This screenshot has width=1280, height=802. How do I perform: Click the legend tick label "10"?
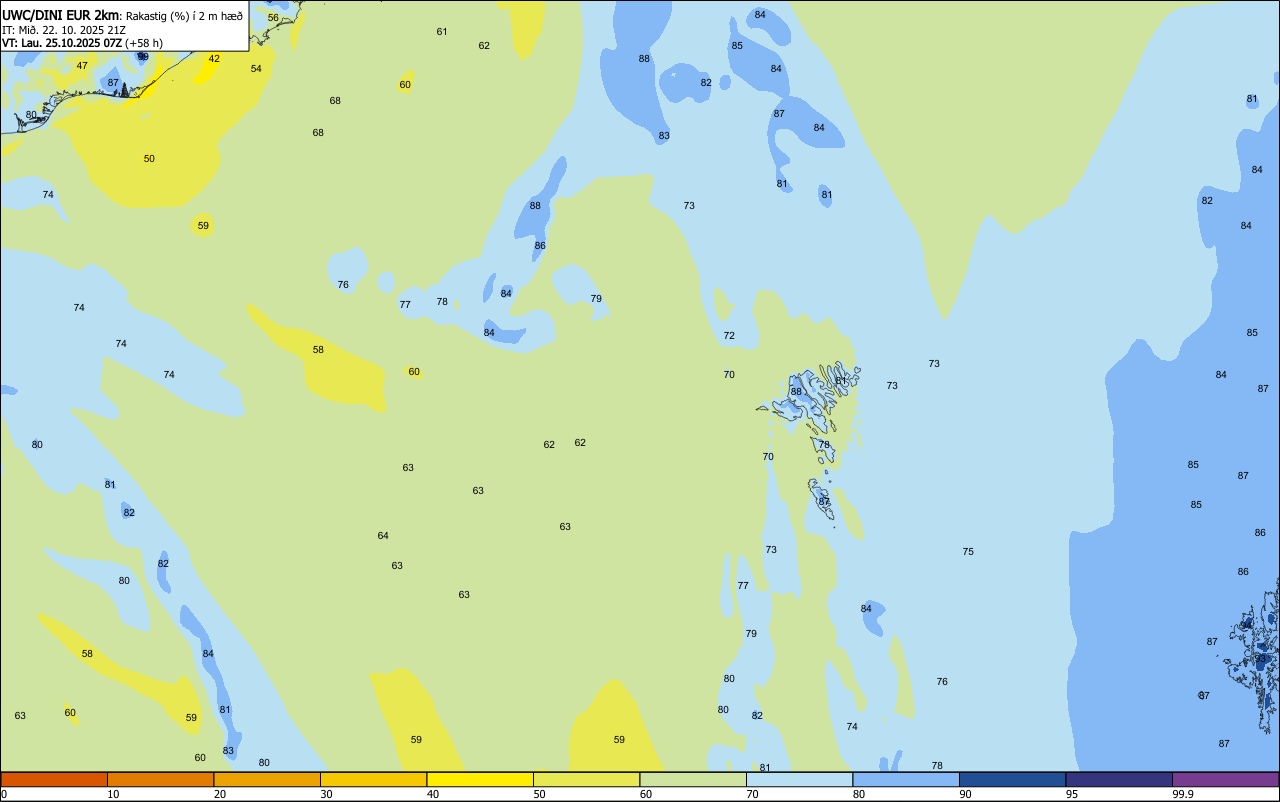coord(113,794)
